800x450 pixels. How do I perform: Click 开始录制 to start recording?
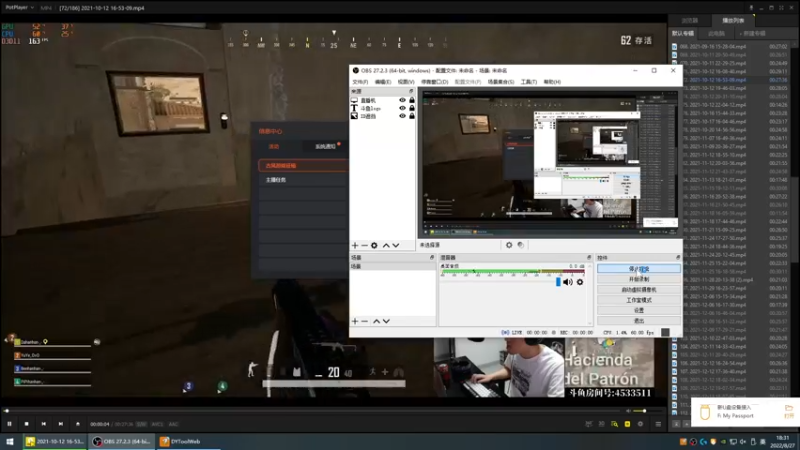pyautogui.click(x=639, y=279)
